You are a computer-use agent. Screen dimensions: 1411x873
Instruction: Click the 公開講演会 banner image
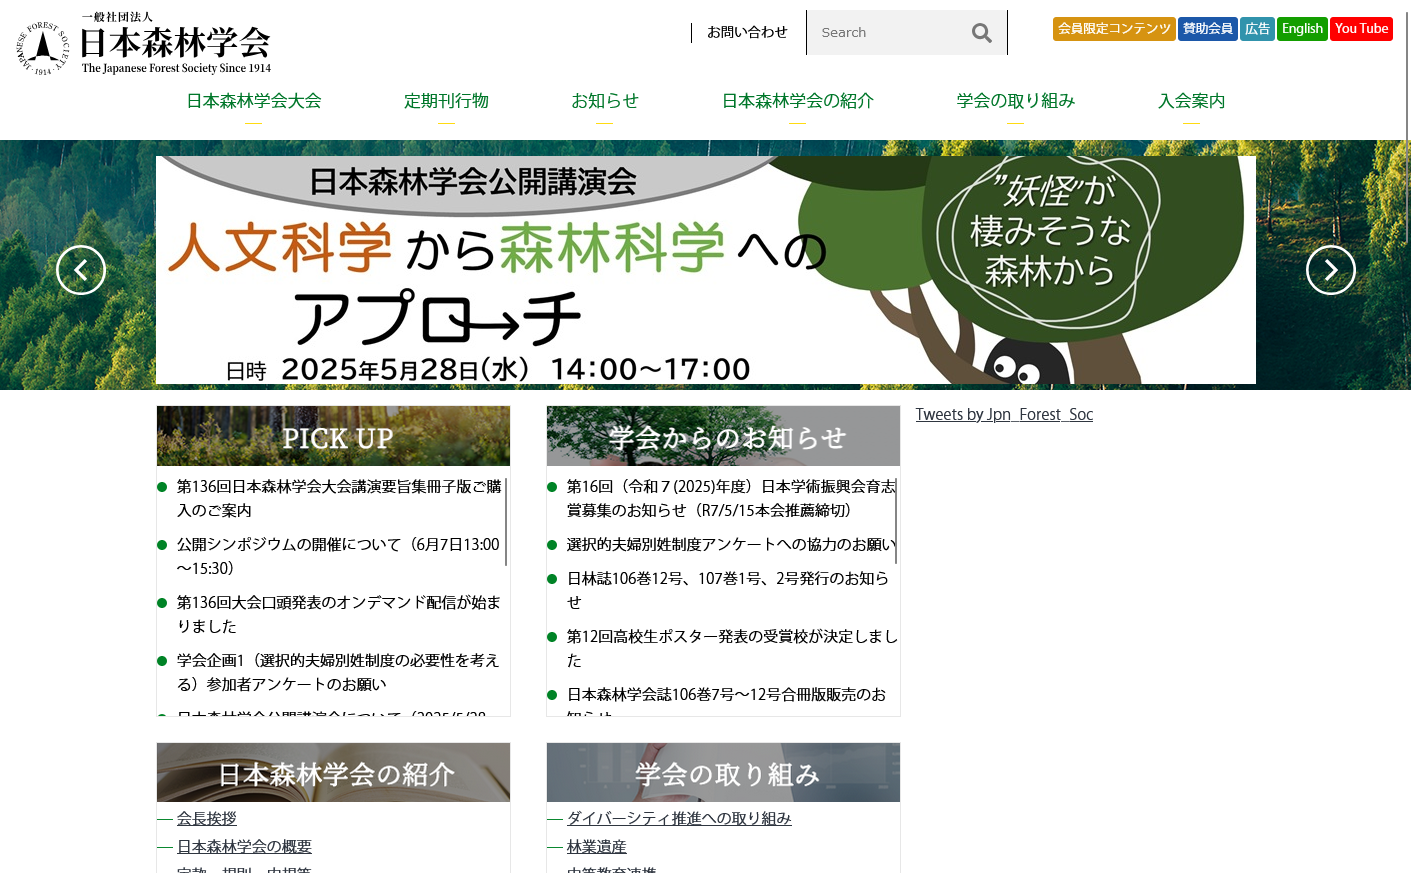click(705, 270)
